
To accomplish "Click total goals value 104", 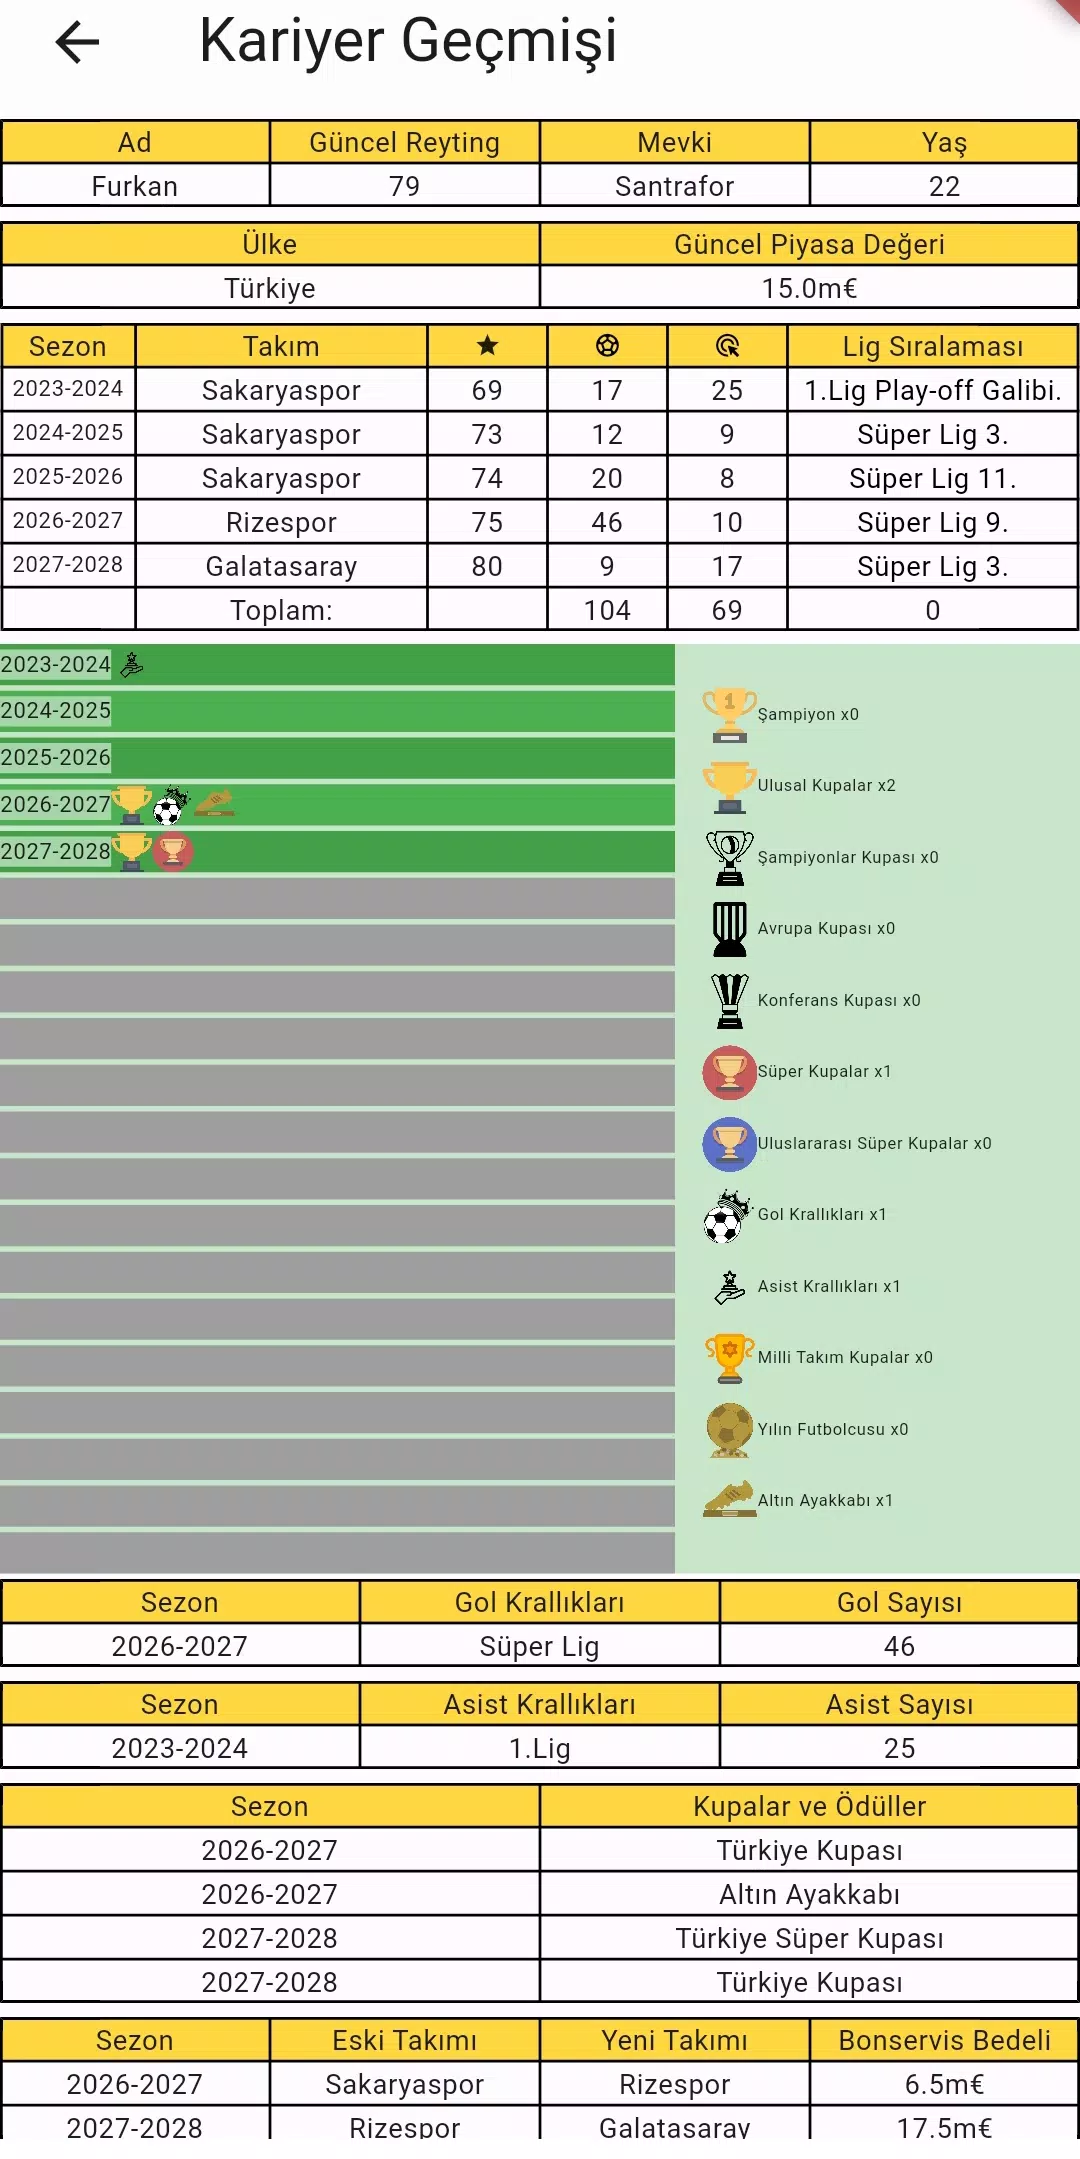I will (607, 611).
